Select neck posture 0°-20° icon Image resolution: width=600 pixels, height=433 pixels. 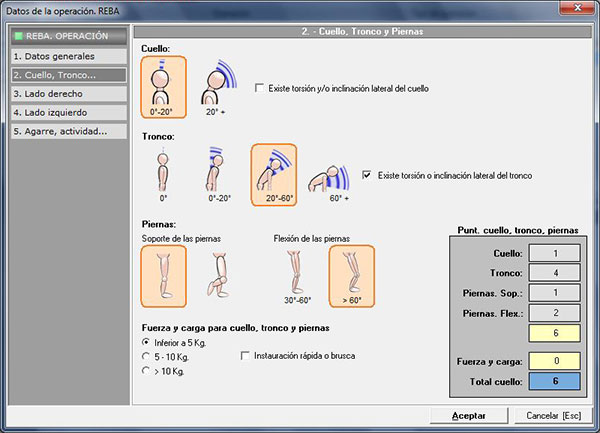click(x=164, y=87)
